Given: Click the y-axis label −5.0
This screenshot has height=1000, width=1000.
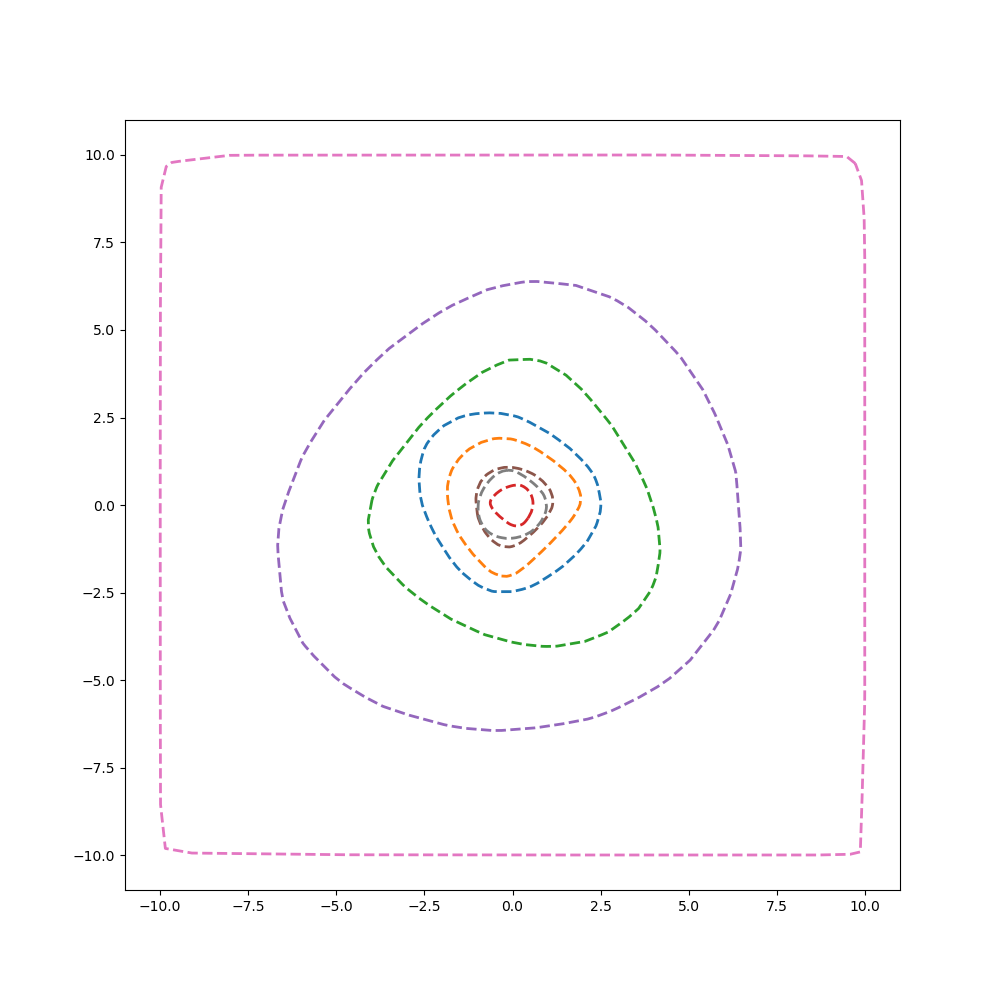Looking at the screenshot, I should [99, 681].
